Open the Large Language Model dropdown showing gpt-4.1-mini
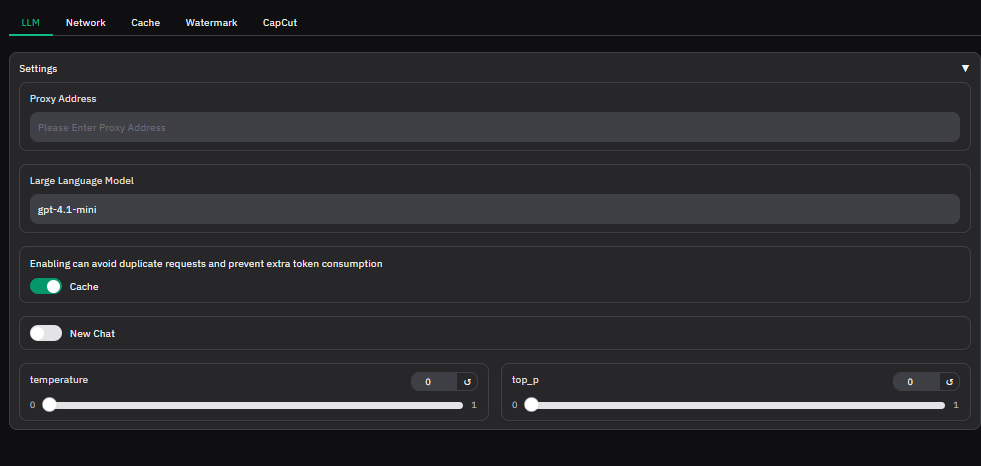This screenshot has width=981, height=466. click(x=494, y=209)
